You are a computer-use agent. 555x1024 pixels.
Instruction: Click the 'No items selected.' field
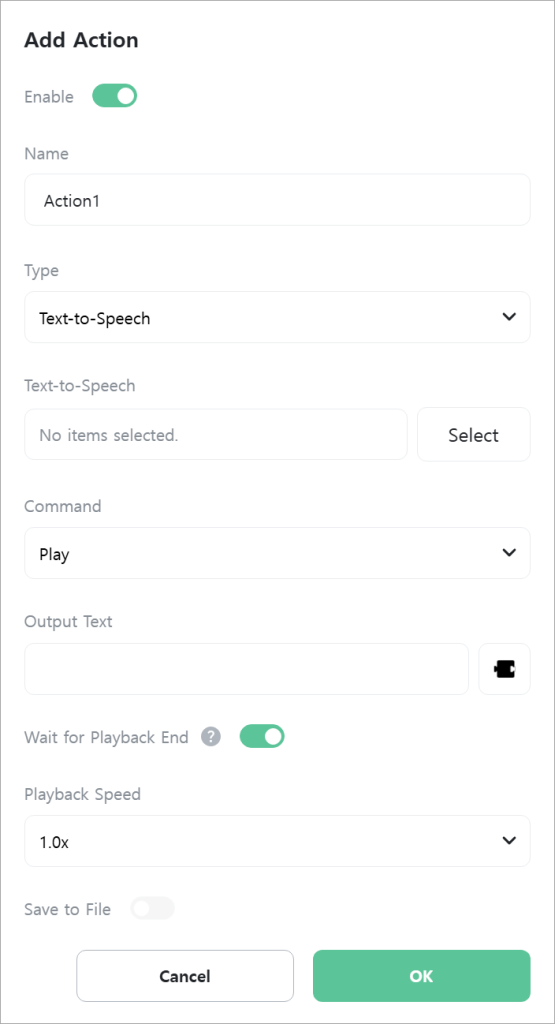215,435
